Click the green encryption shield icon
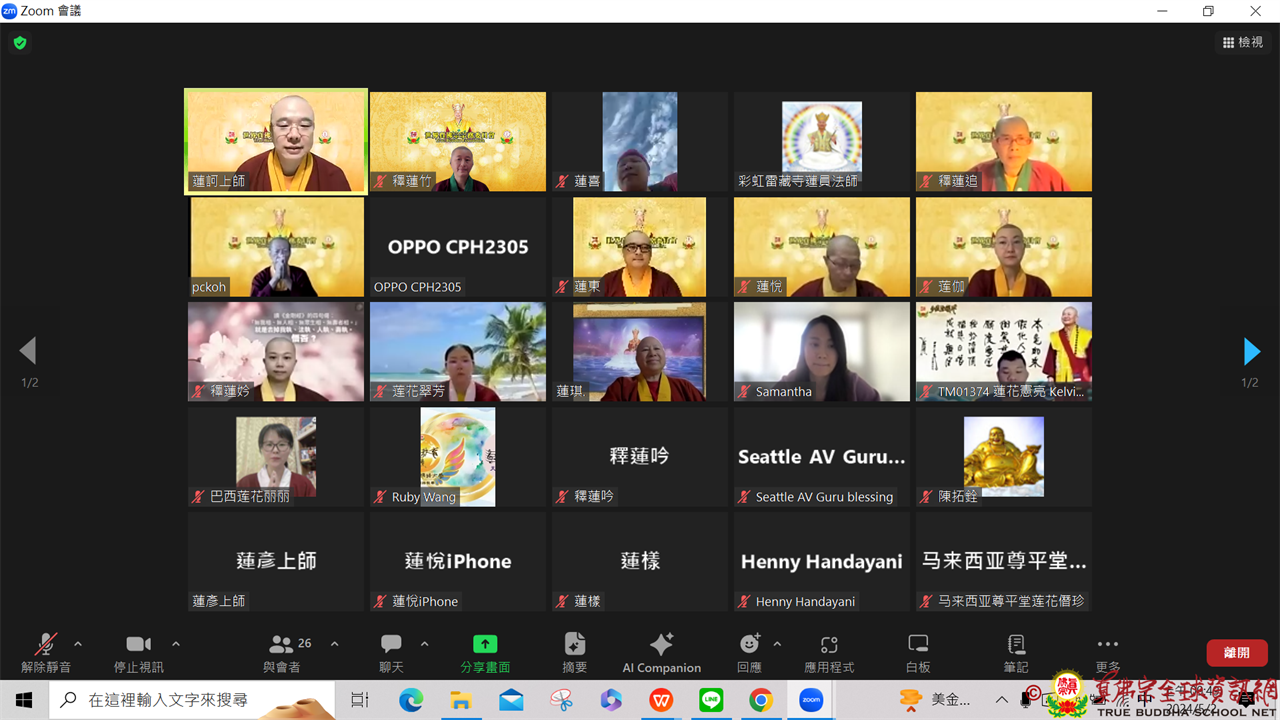 tap(20, 43)
